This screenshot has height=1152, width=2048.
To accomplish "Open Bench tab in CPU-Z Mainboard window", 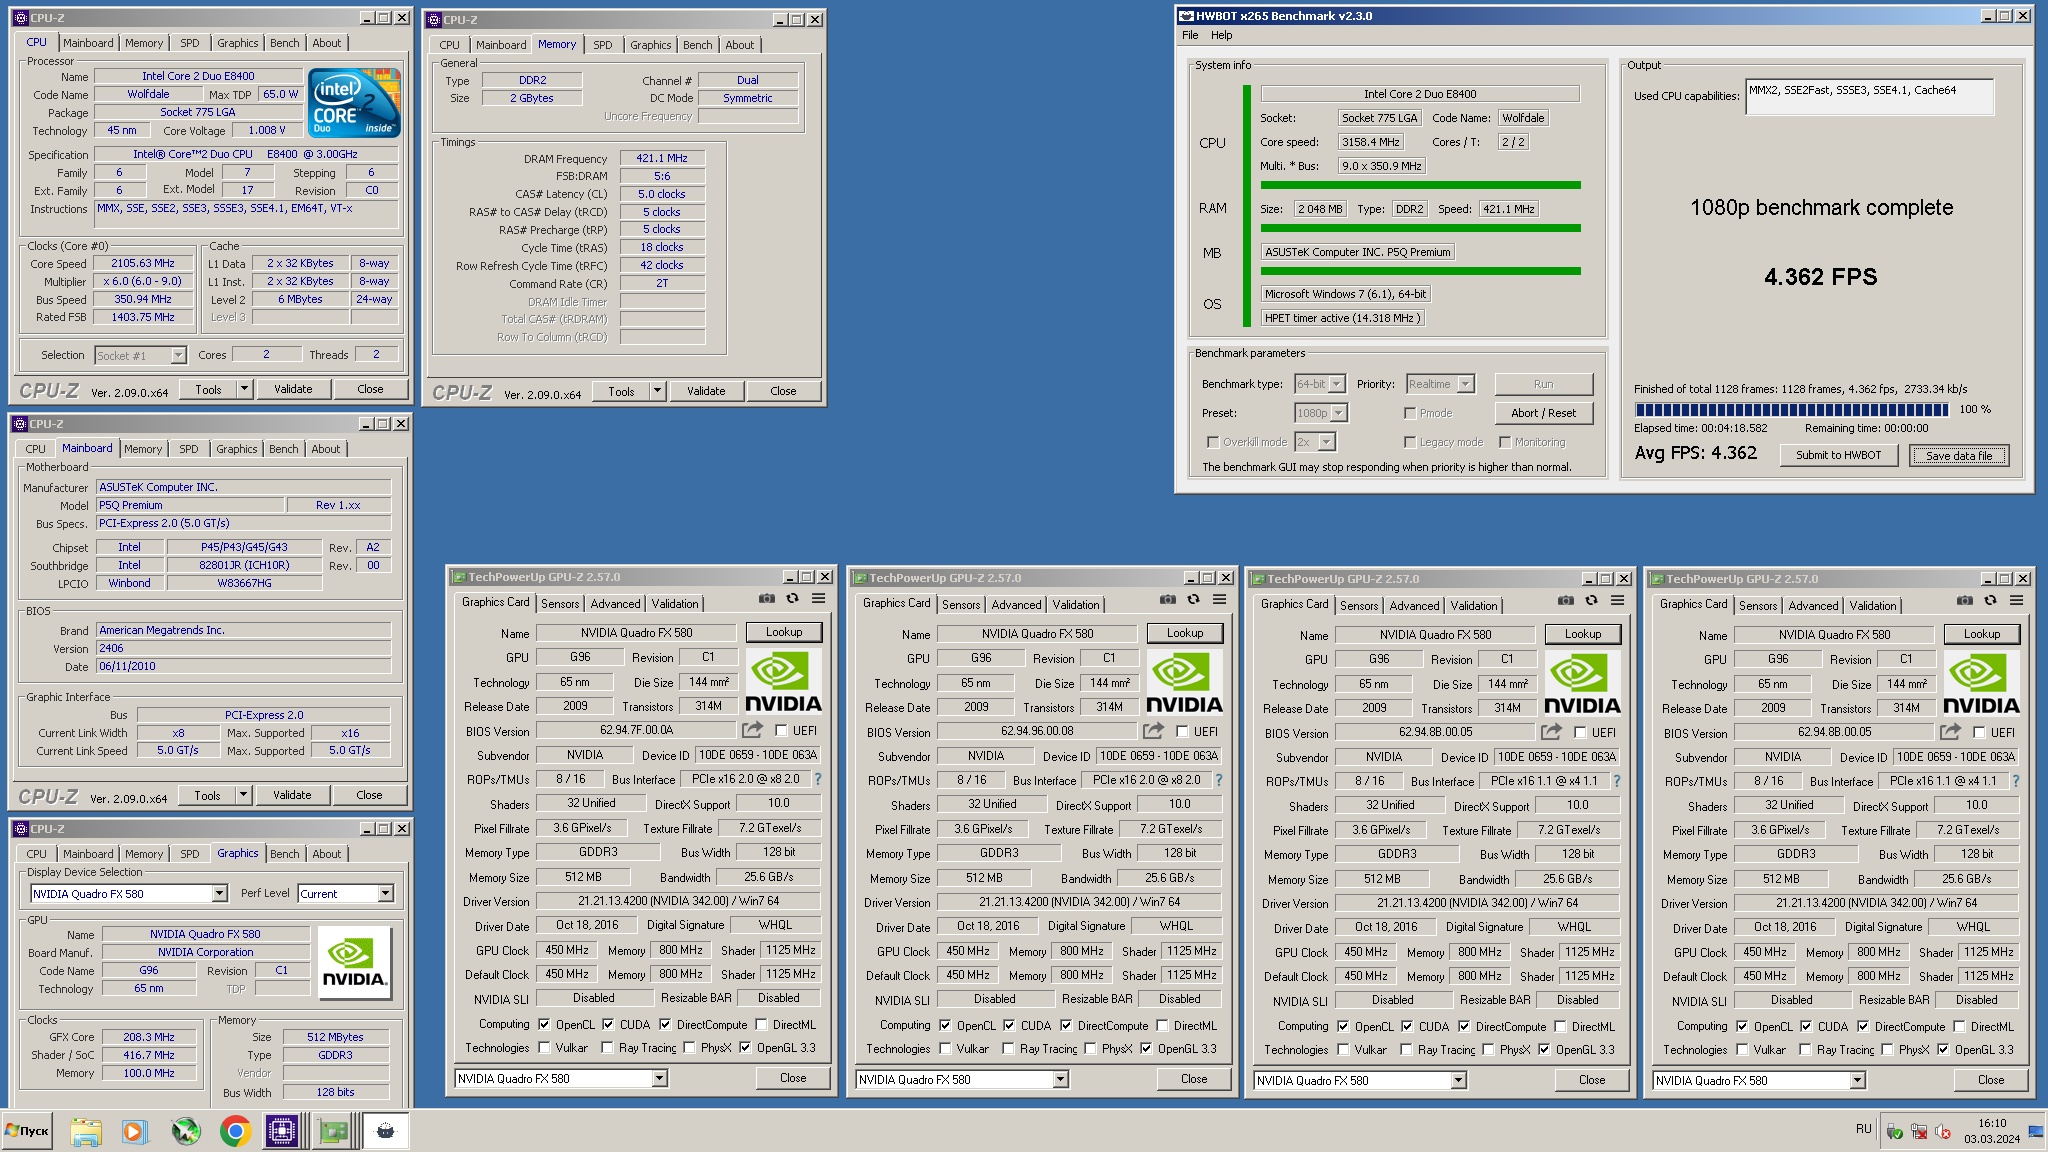I will (284, 449).
